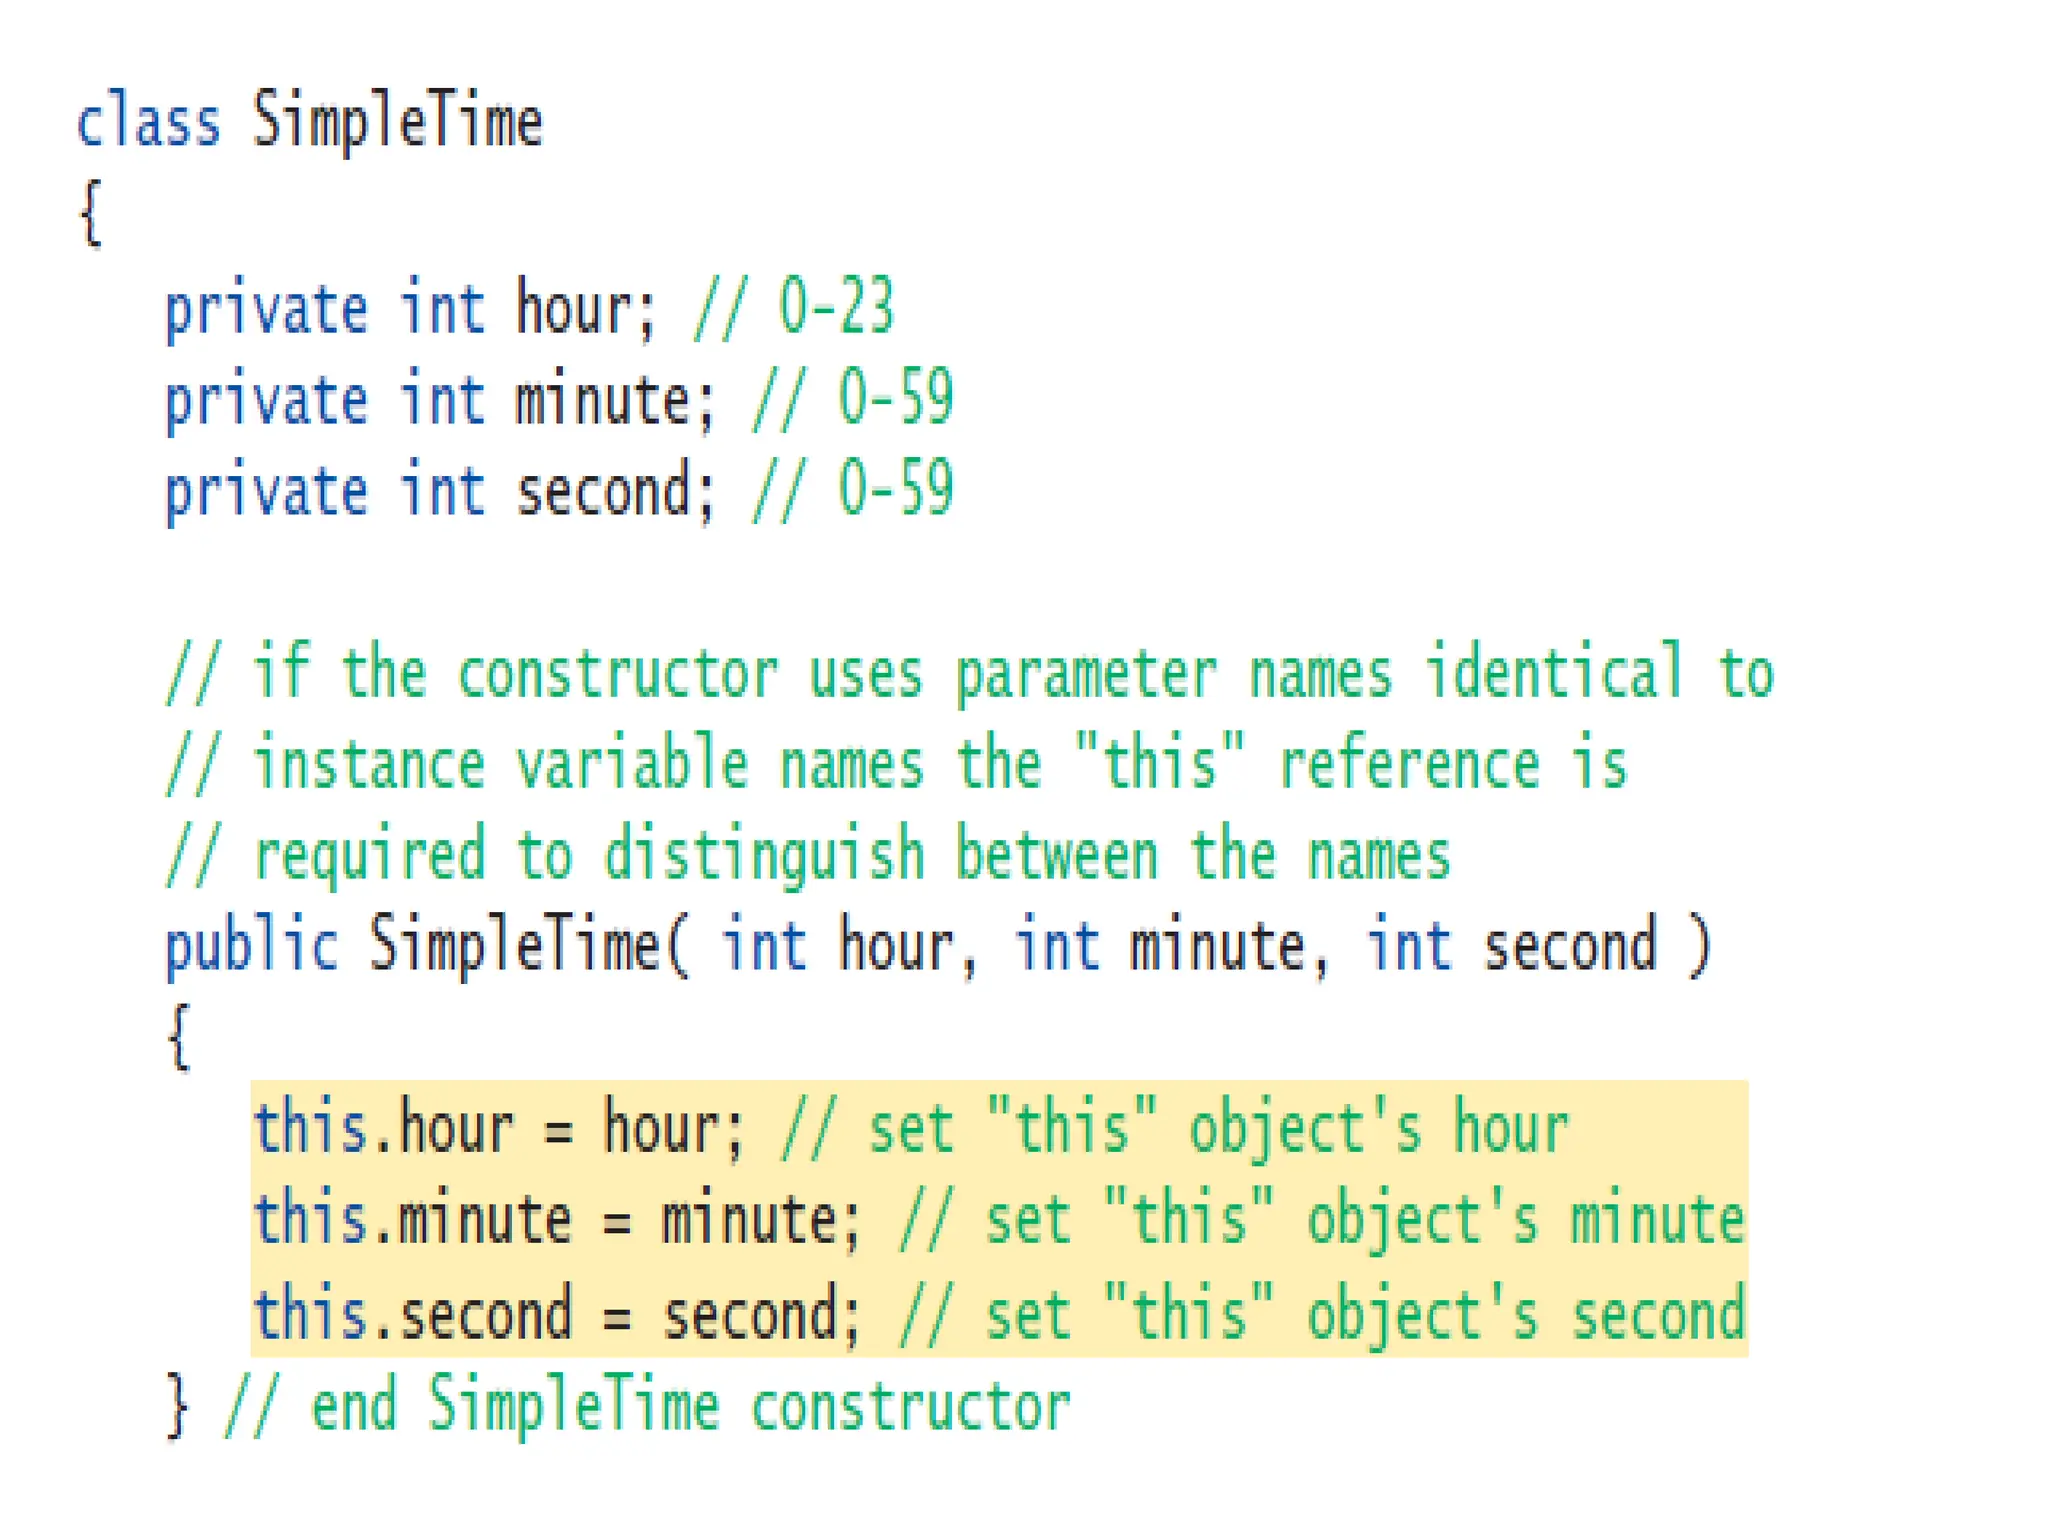Click the word 'constructor' in first comment line
The height and width of the screenshot is (1536, 2048).
click(x=618, y=672)
